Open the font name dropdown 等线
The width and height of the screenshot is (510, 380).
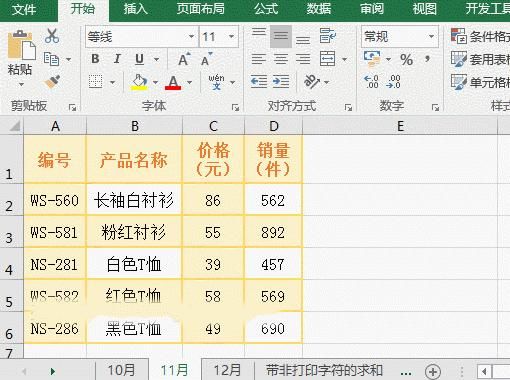click(x=191, y=37)
